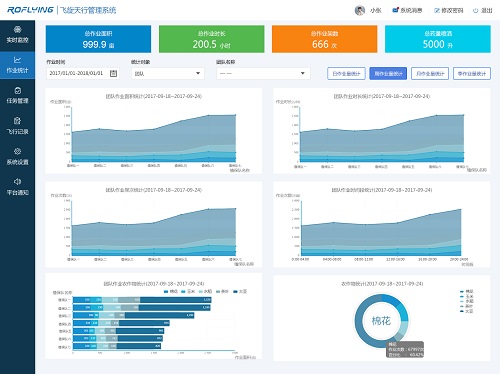
Task: Click 棉花 label in donut center
Action: (x=381, y=321)
